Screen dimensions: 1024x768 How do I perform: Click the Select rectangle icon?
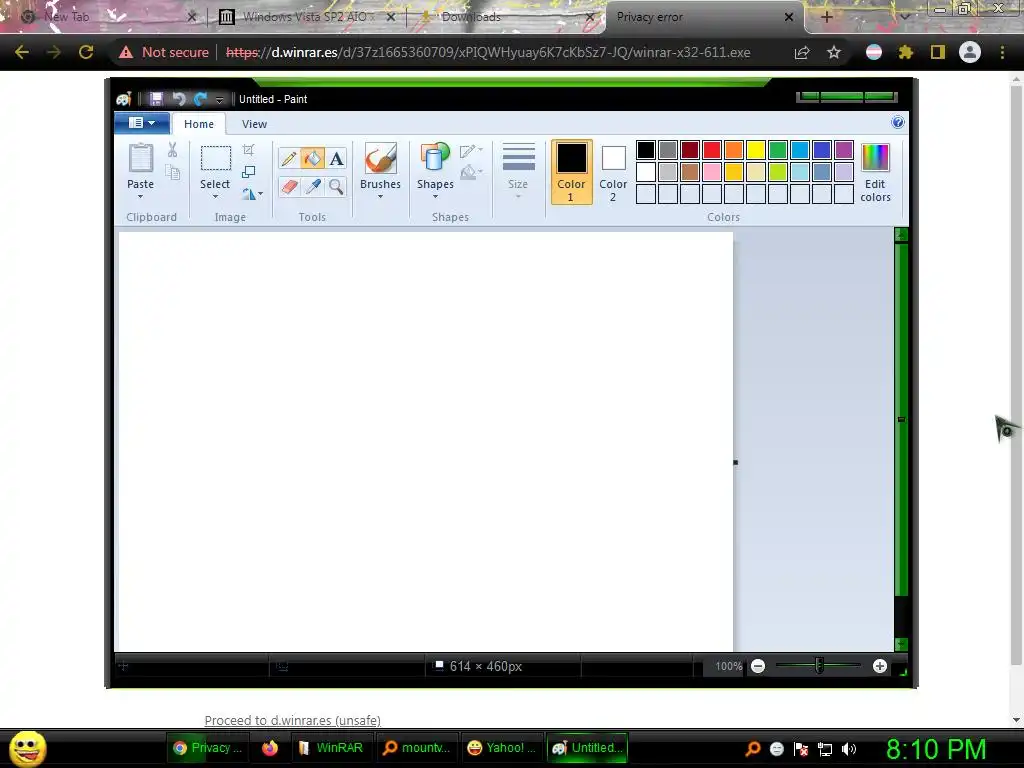click(215, 159)
